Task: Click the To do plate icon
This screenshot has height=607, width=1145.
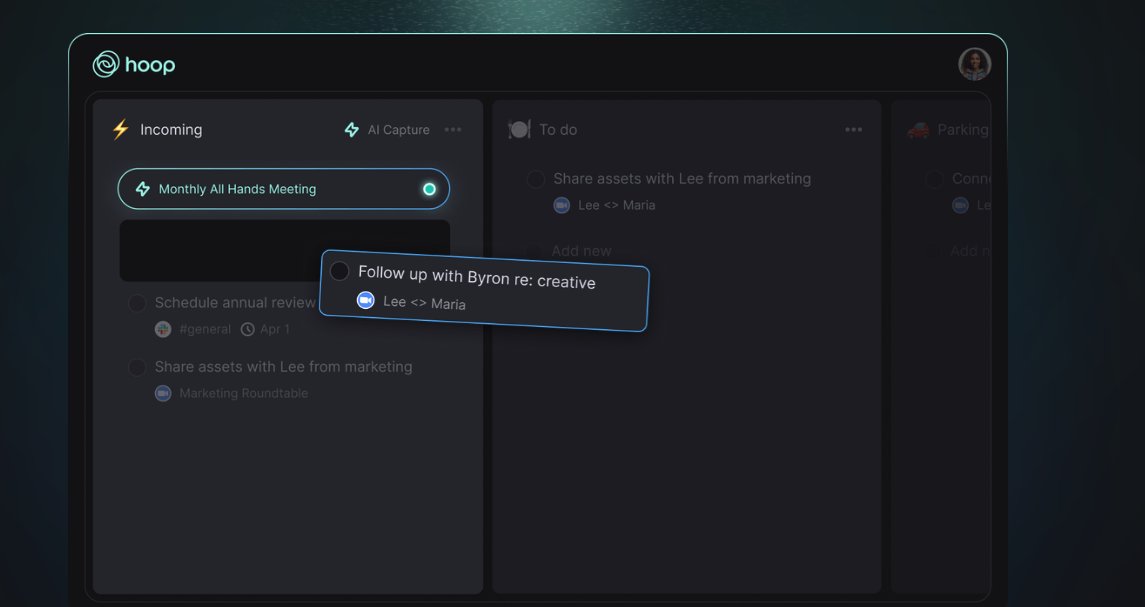Action: pos(519,129)
